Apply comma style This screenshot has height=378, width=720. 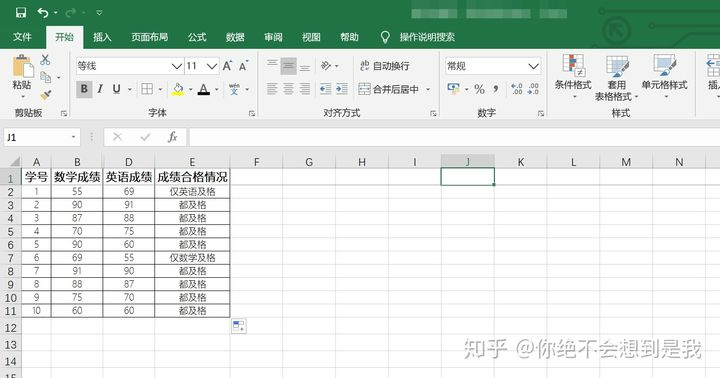pyautogui.click(x=496, y=88)
